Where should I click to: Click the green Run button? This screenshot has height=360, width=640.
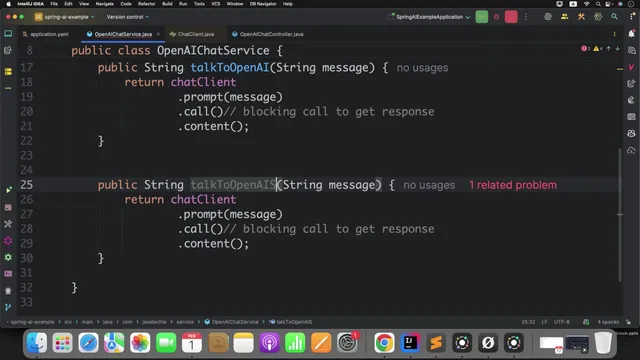pos(482,17)
